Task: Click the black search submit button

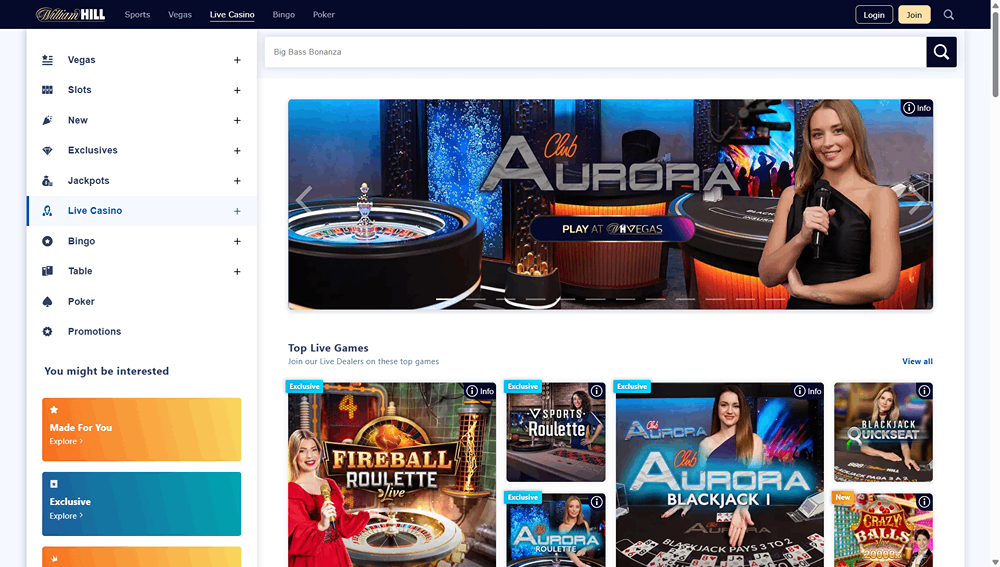Action: tap(941, 52)
